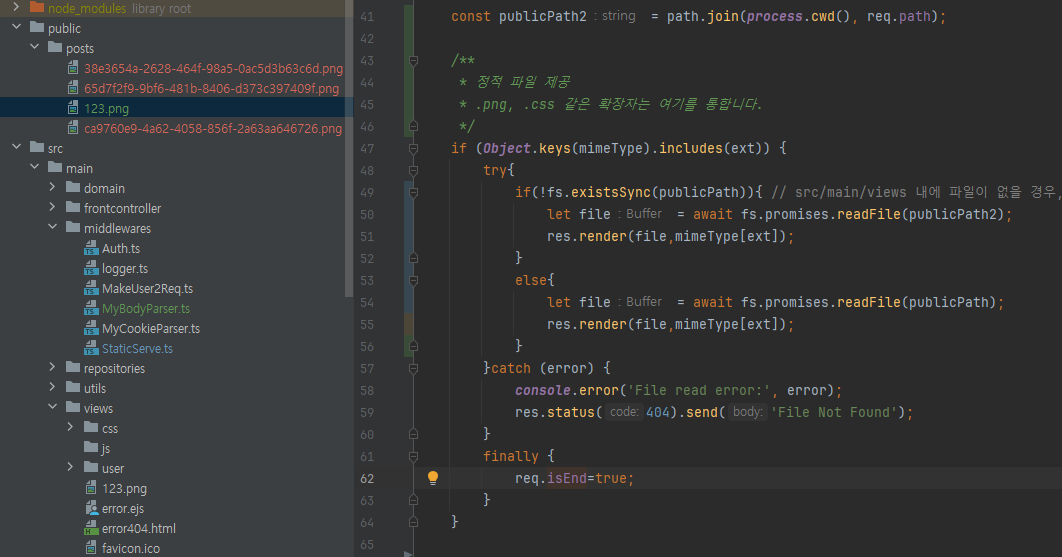Click the public folder icon
The image size is (1062, 557).
tap(37, 28)
